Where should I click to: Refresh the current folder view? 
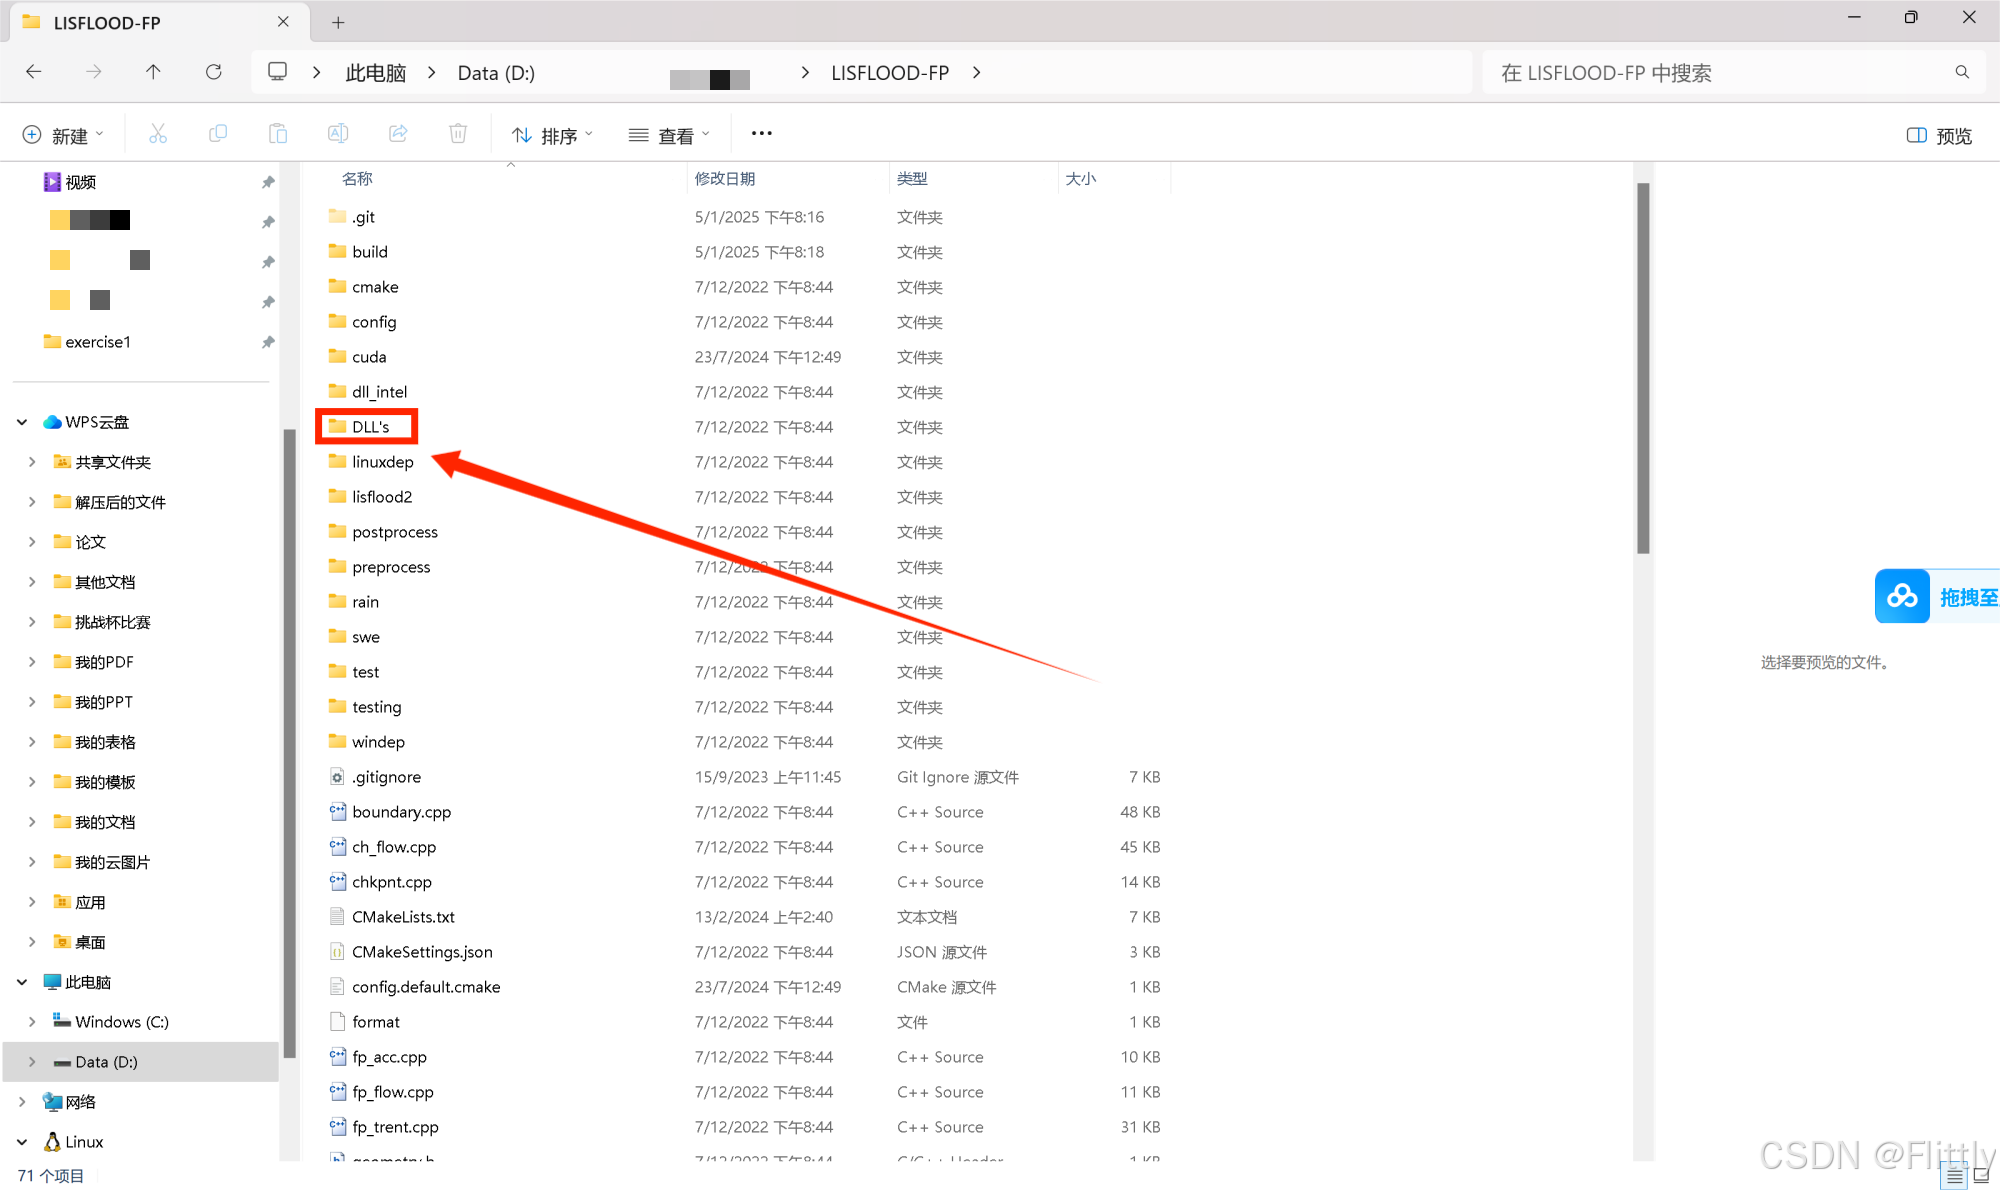point(213,72)
